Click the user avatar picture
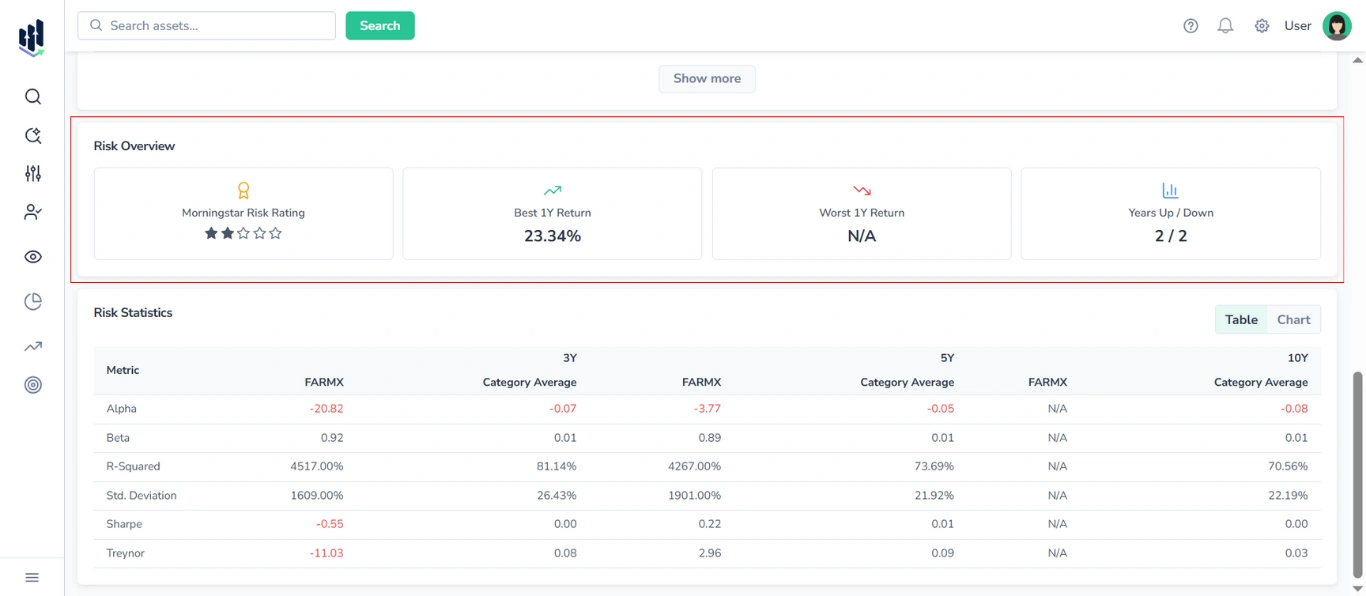The width and height of the screenshot is (1366, 596). click(x=1336, y=25)
